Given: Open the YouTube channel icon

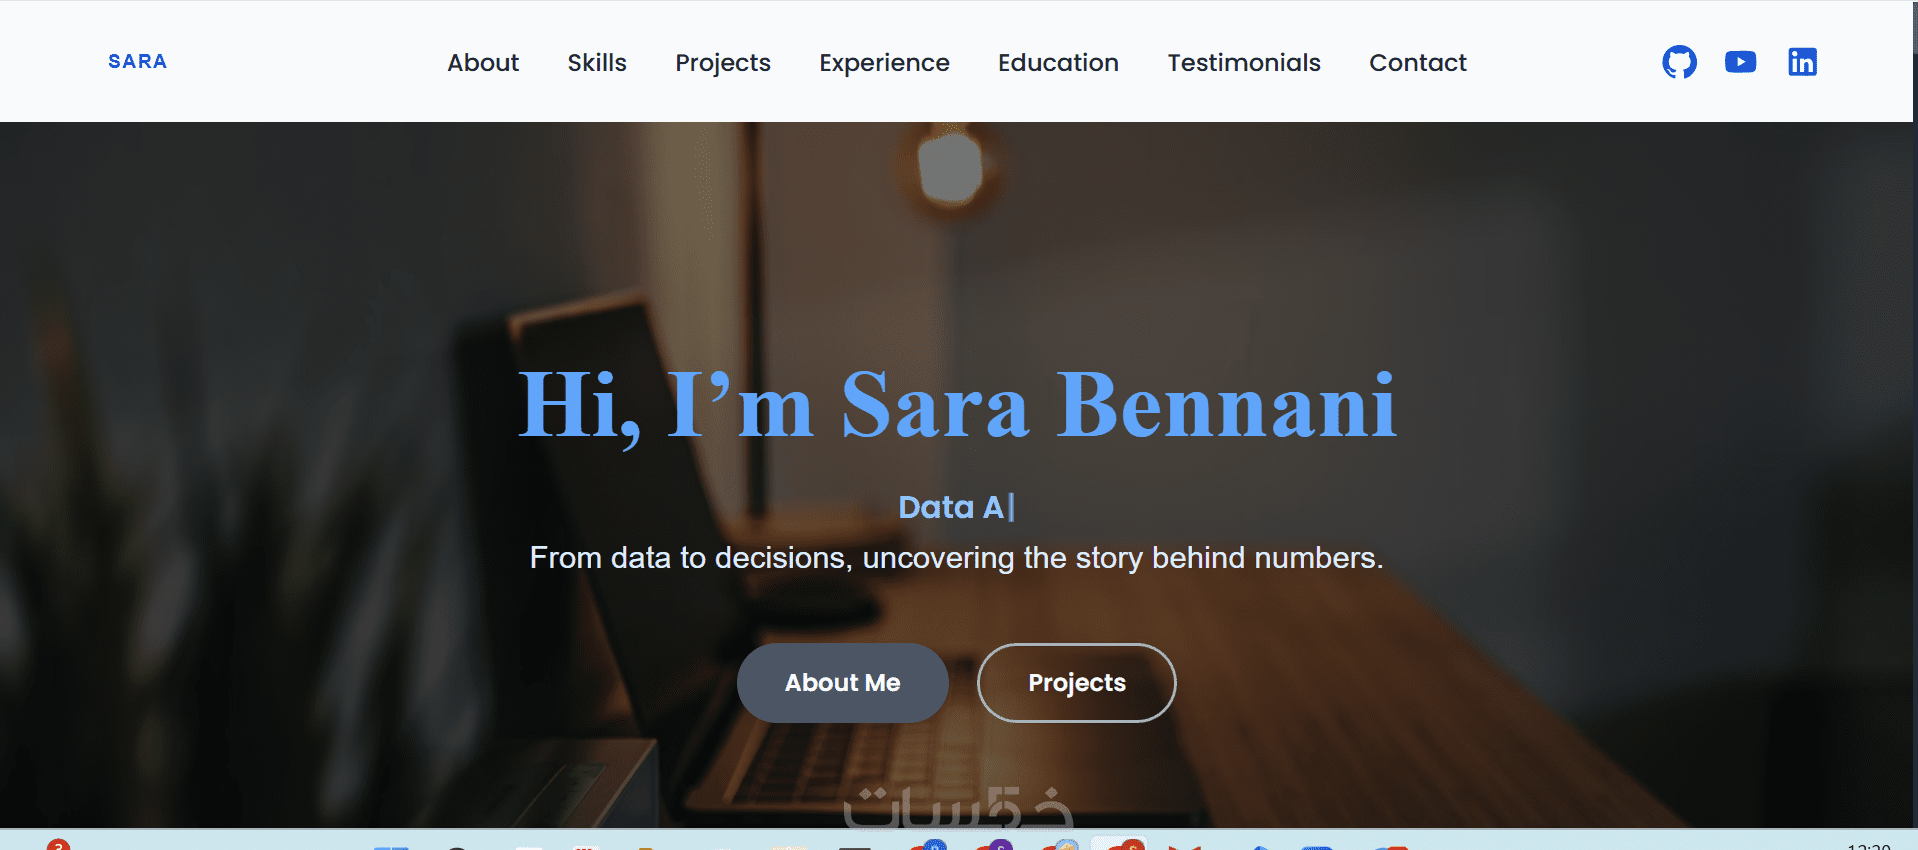Looking at the screenshot, I should point(1740,62).
